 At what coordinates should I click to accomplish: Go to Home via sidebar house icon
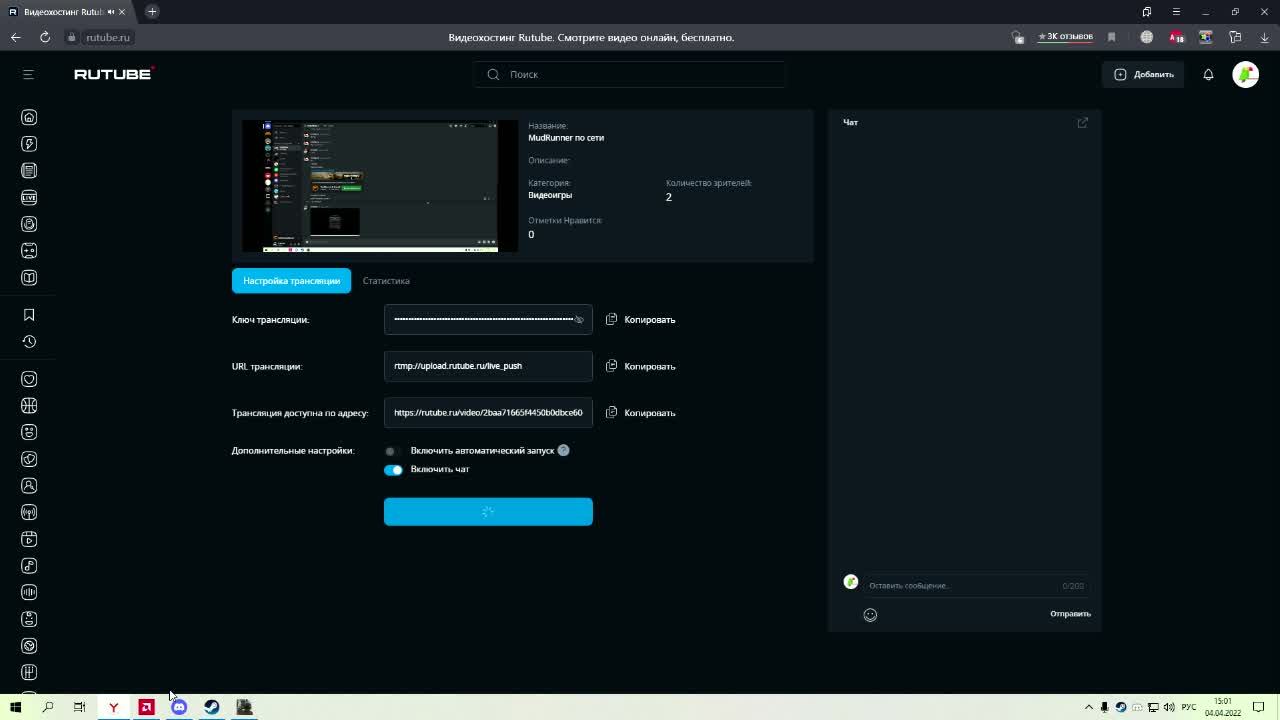click(x=29, y=117)
